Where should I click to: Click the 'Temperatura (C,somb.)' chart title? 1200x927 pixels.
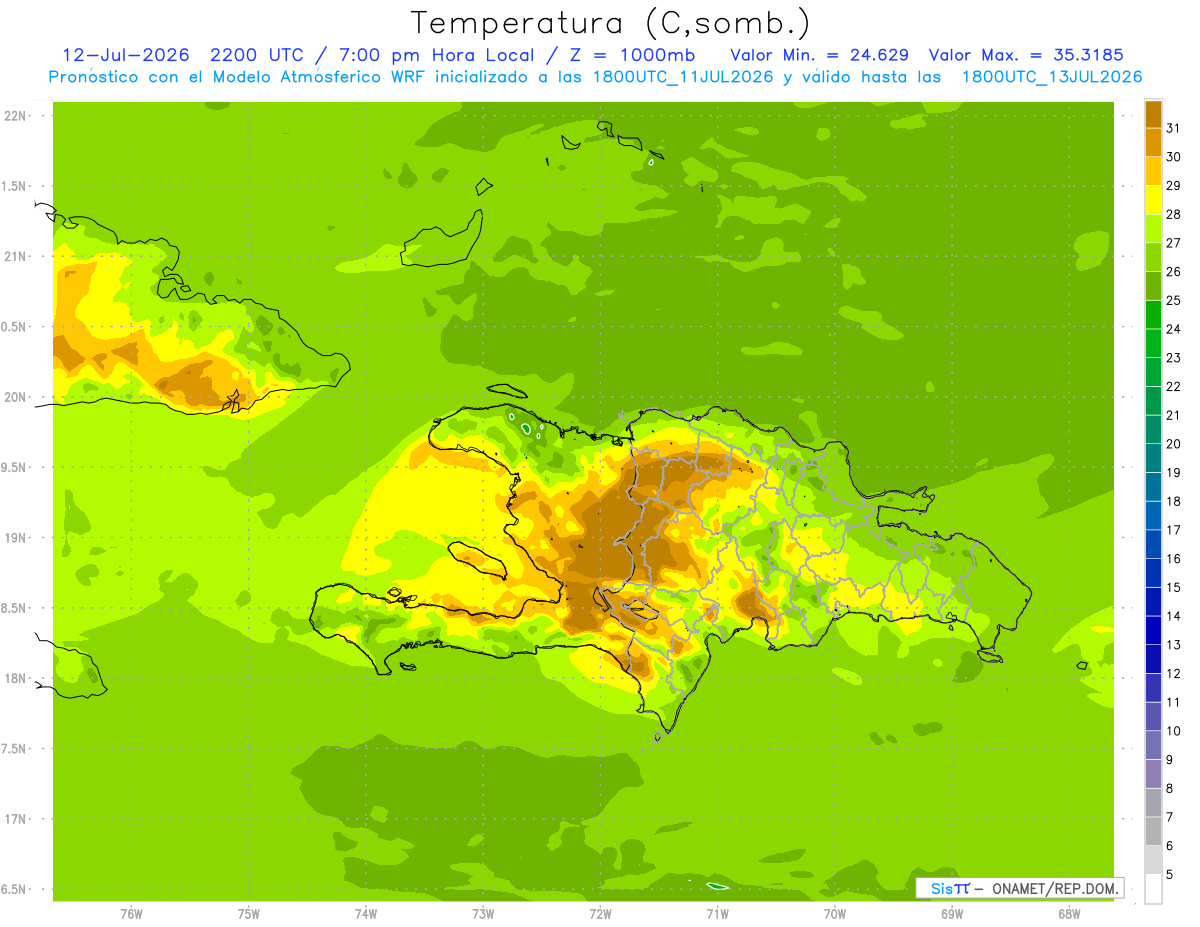coord(611,23)
